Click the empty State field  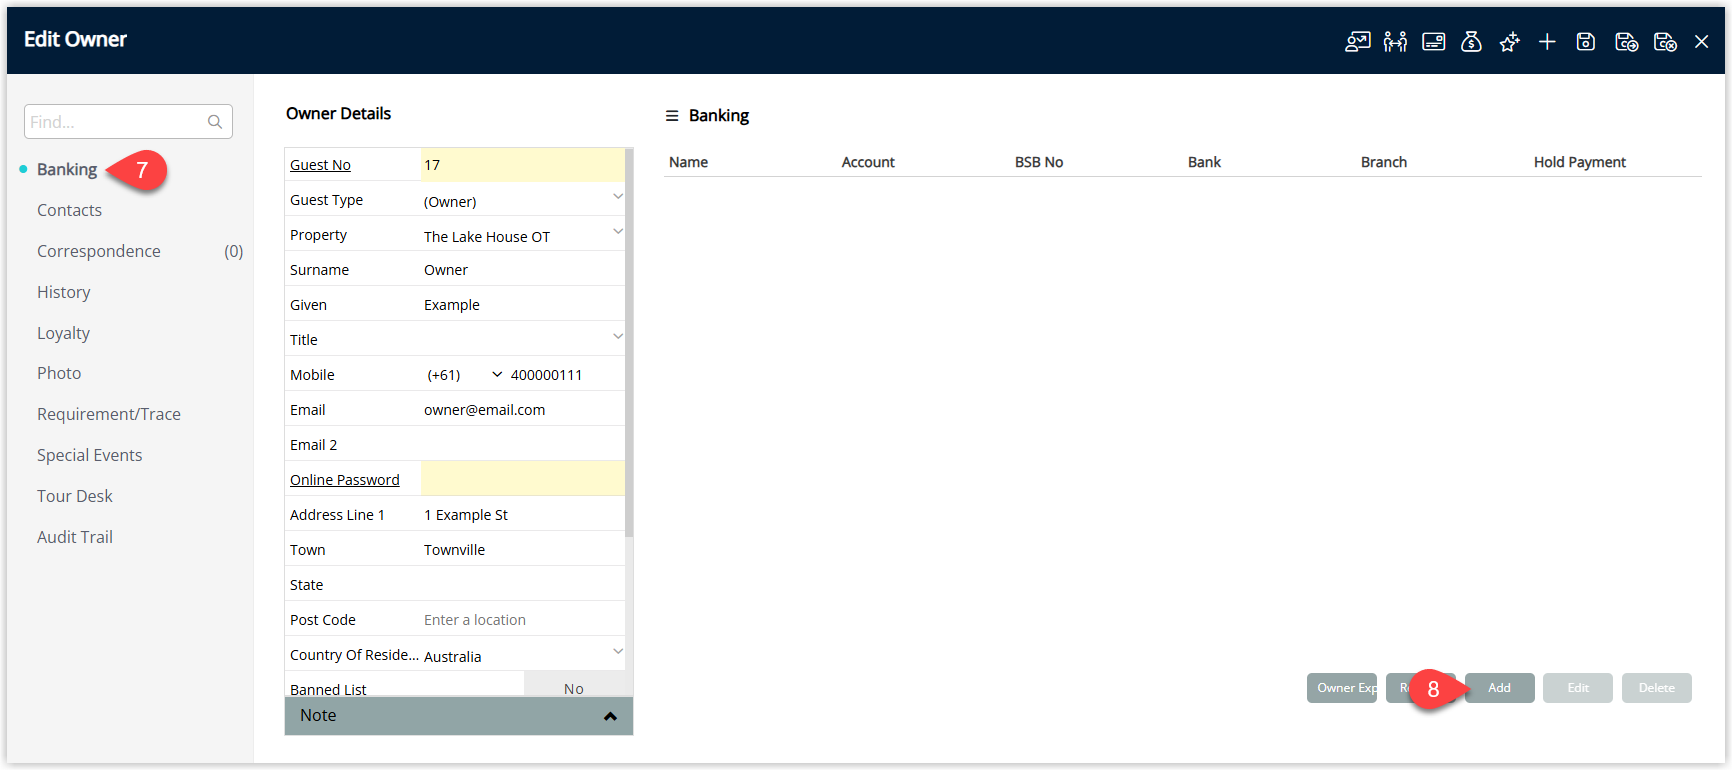pos(522,585)
